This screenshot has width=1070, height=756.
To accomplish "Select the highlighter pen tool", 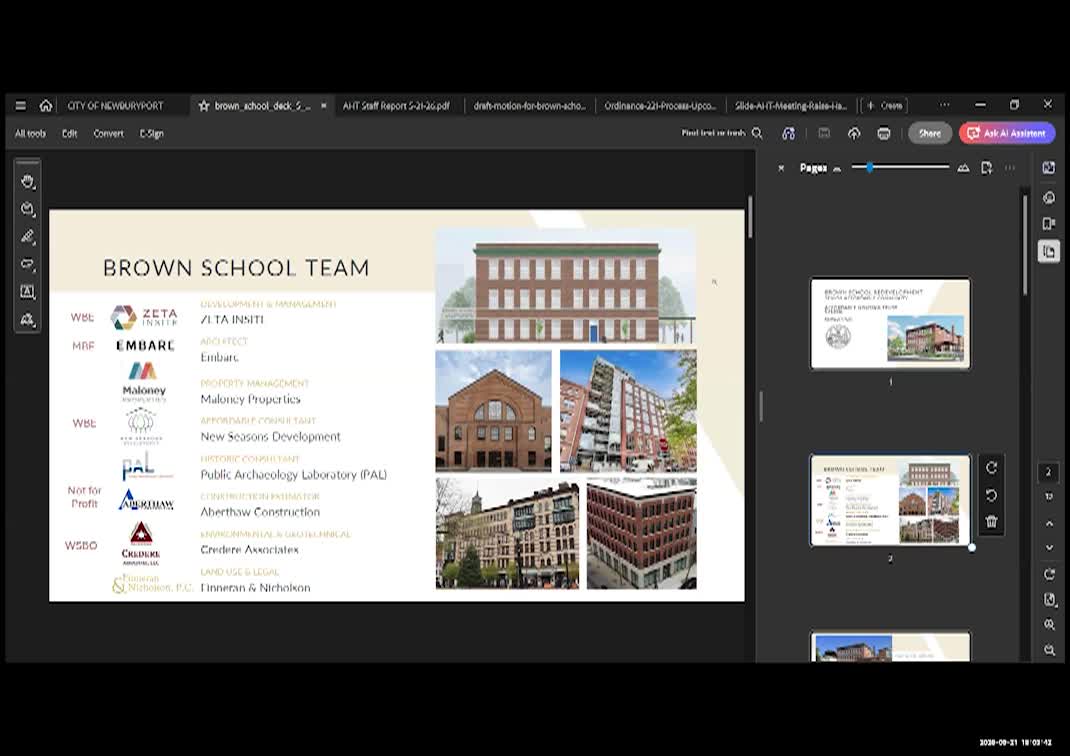I will pos(27,237).
